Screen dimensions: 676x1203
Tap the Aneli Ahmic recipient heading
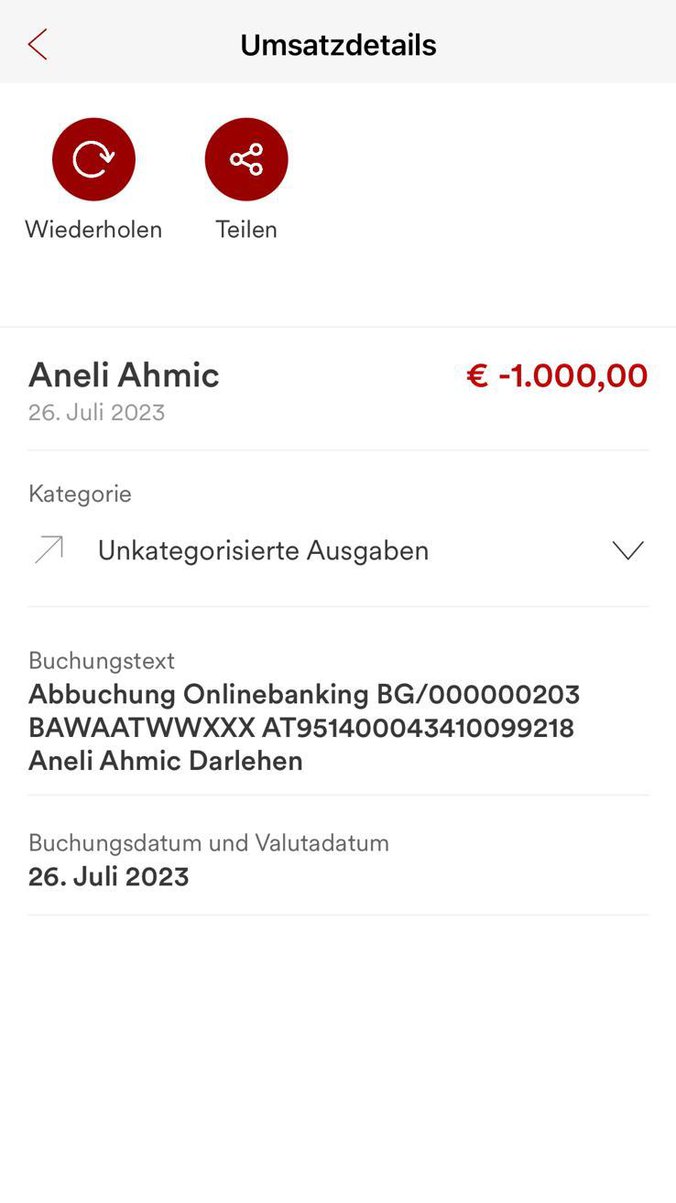click(124, 375)
